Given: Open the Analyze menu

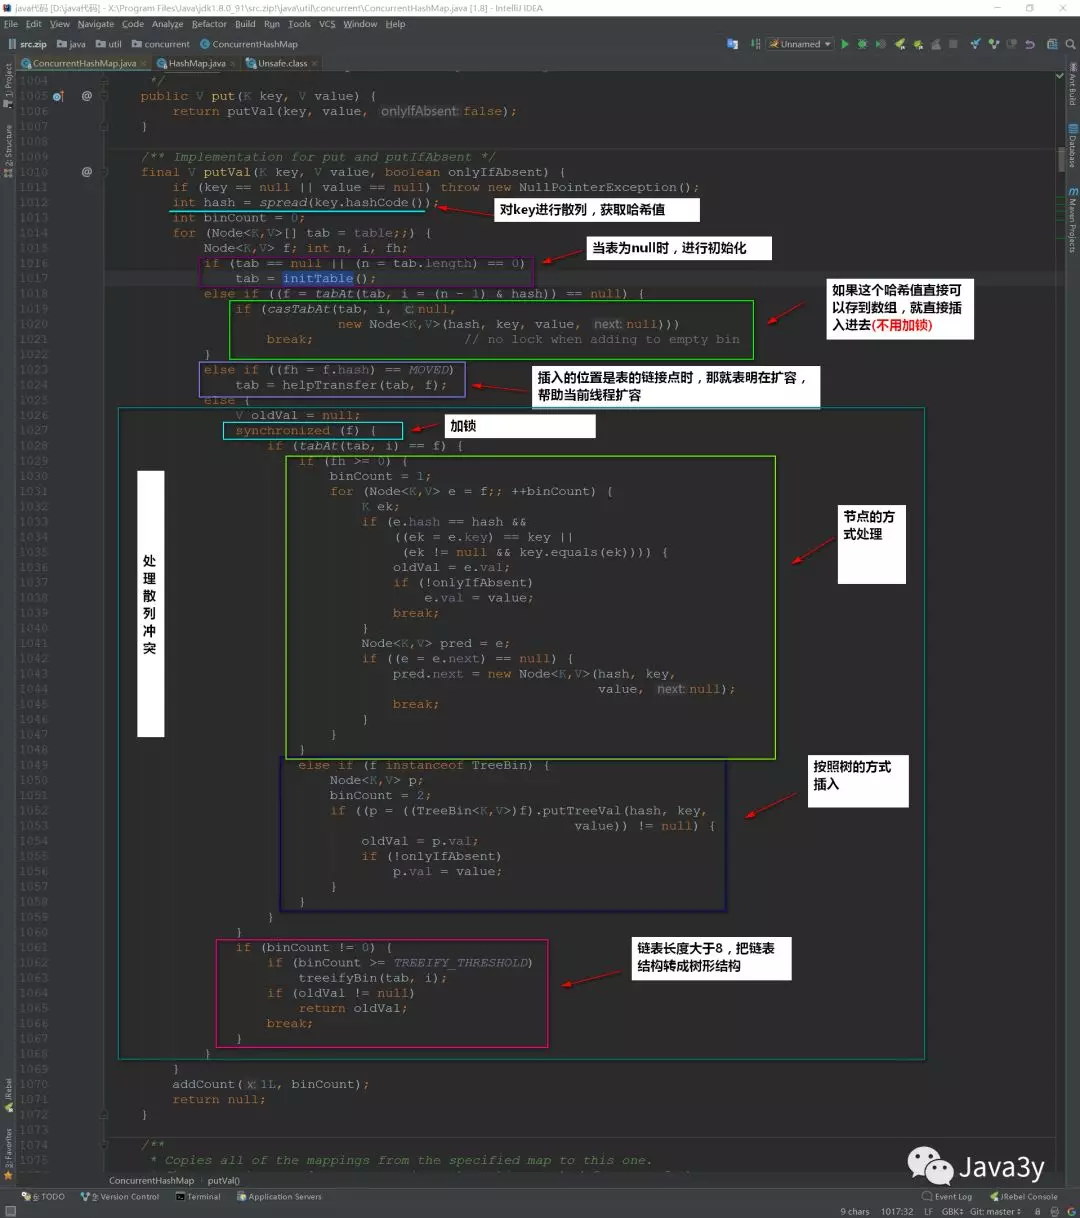Looking at the screenshot, I should click(x=167, y=24).
